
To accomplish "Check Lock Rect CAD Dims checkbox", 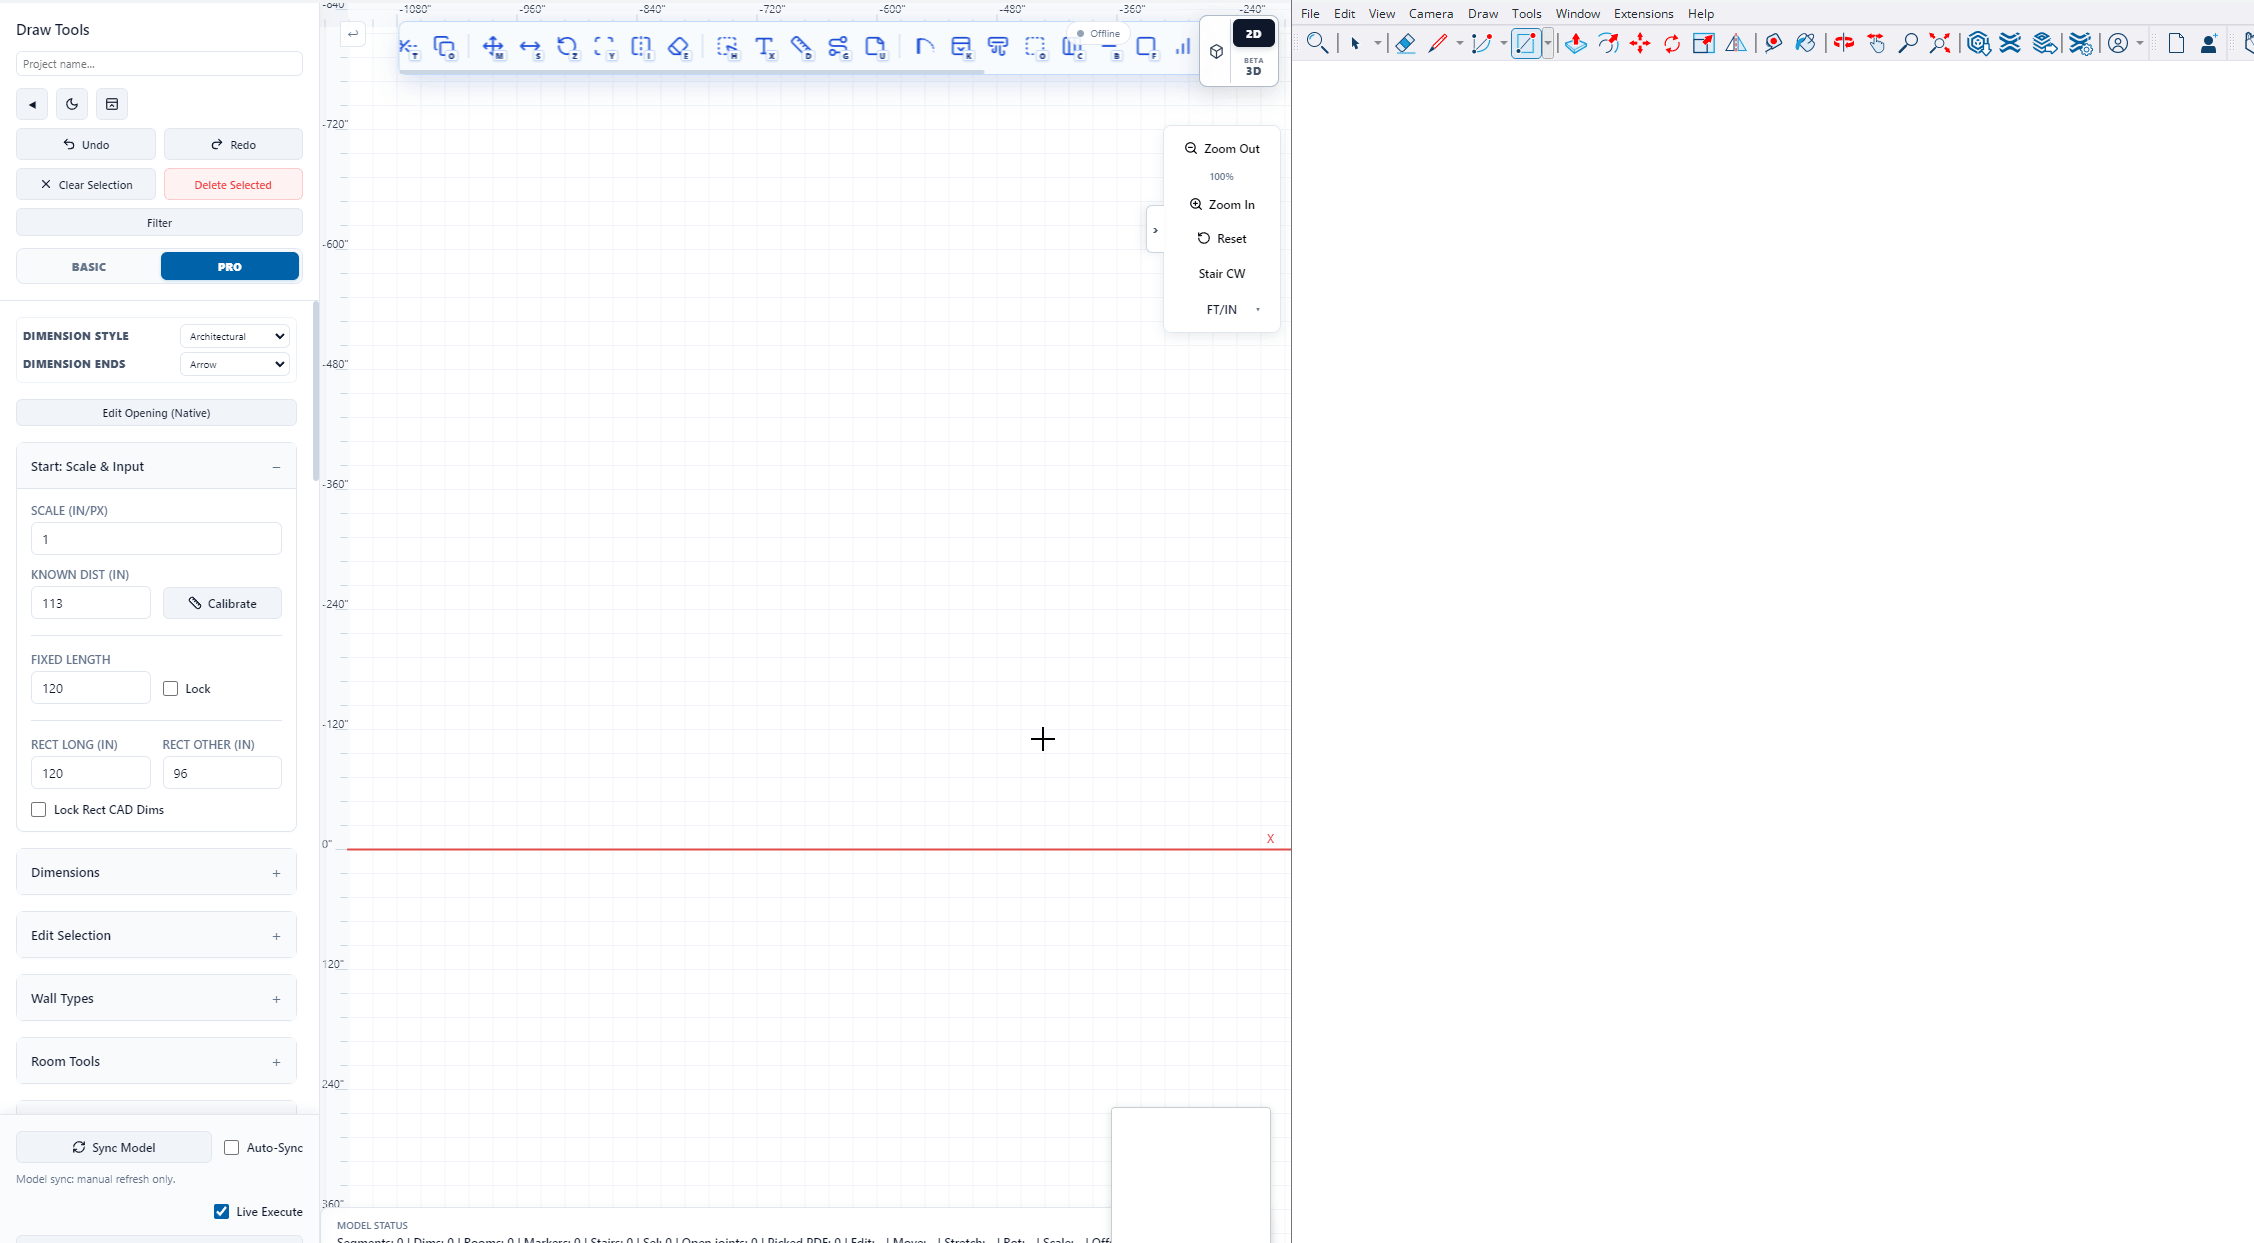I will [39, 809].
